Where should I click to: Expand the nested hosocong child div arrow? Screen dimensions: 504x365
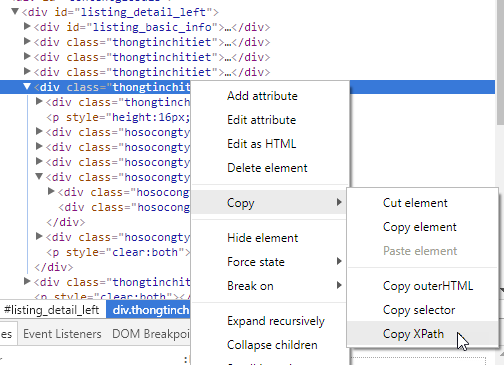coord(51,191)
